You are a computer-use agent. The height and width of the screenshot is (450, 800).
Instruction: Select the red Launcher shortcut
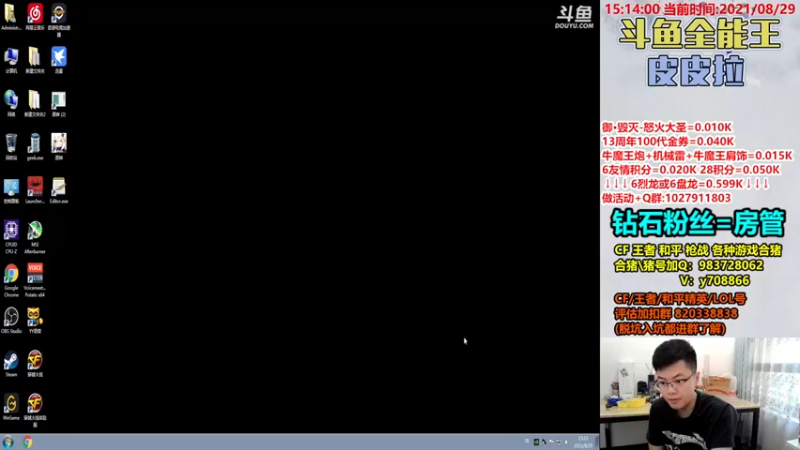(35, 190)
